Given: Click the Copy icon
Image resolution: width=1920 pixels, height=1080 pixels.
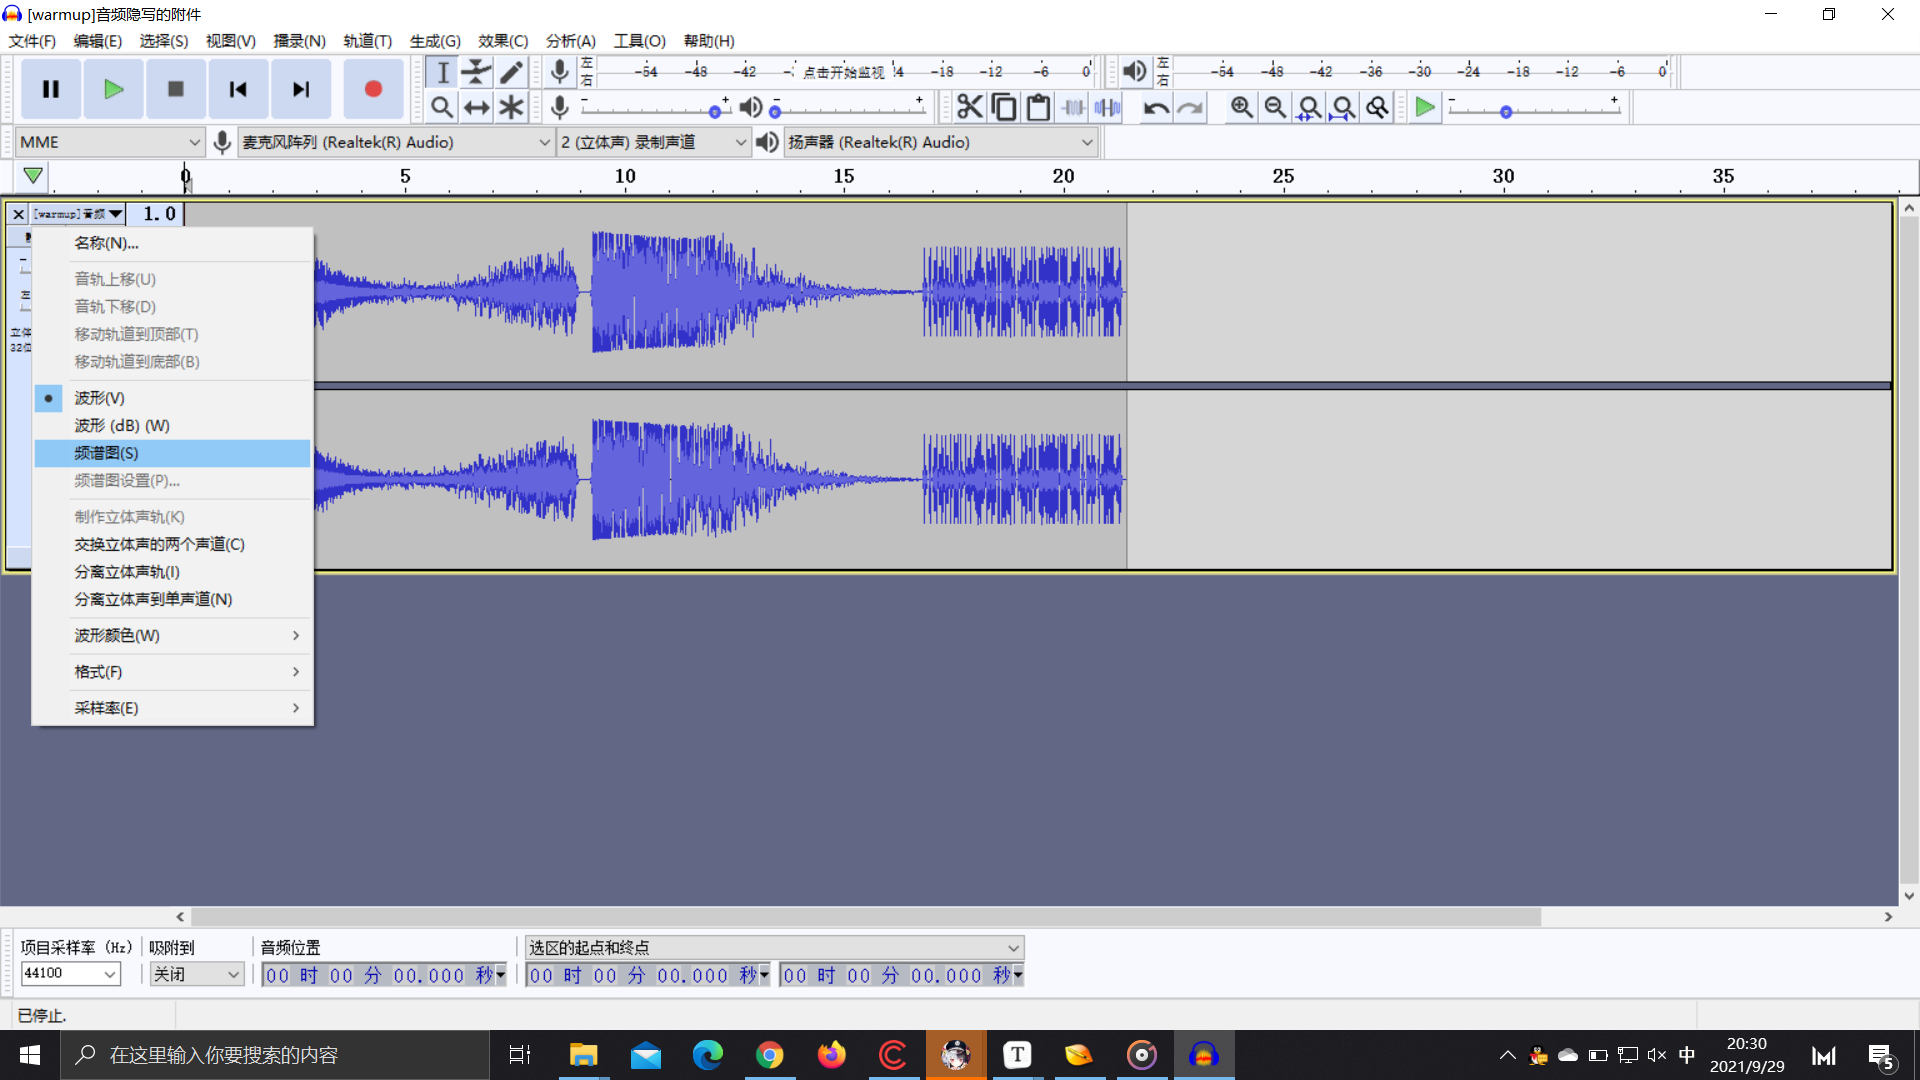Looking at the screenshot, I should [1003, 107].
